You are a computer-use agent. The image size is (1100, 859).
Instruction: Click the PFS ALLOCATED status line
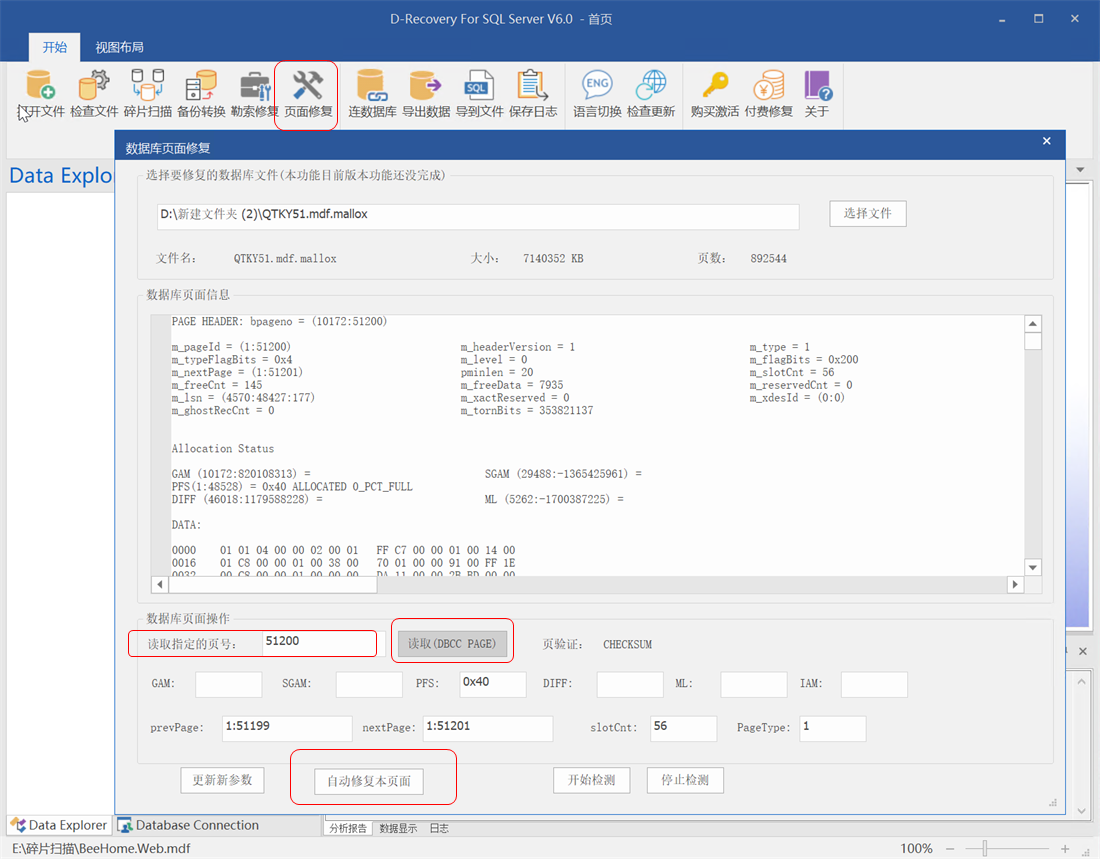(x=292, y=486)
